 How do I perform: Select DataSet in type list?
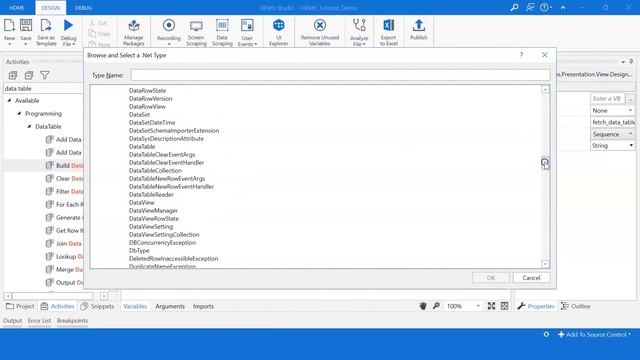point(139,115)
